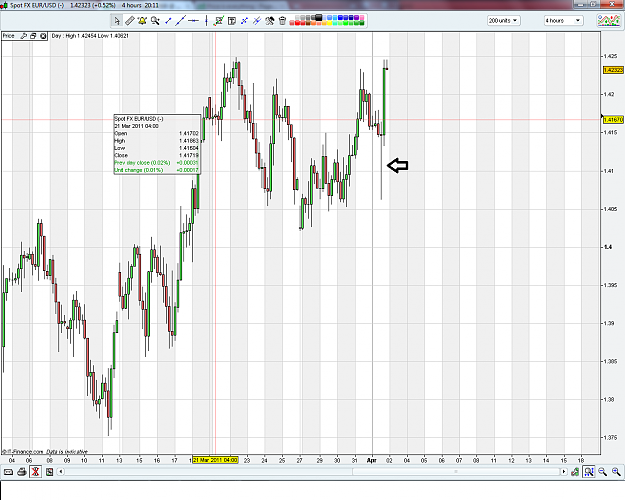Click the left arrow of the horizontal scrollbar

point(61,472)
